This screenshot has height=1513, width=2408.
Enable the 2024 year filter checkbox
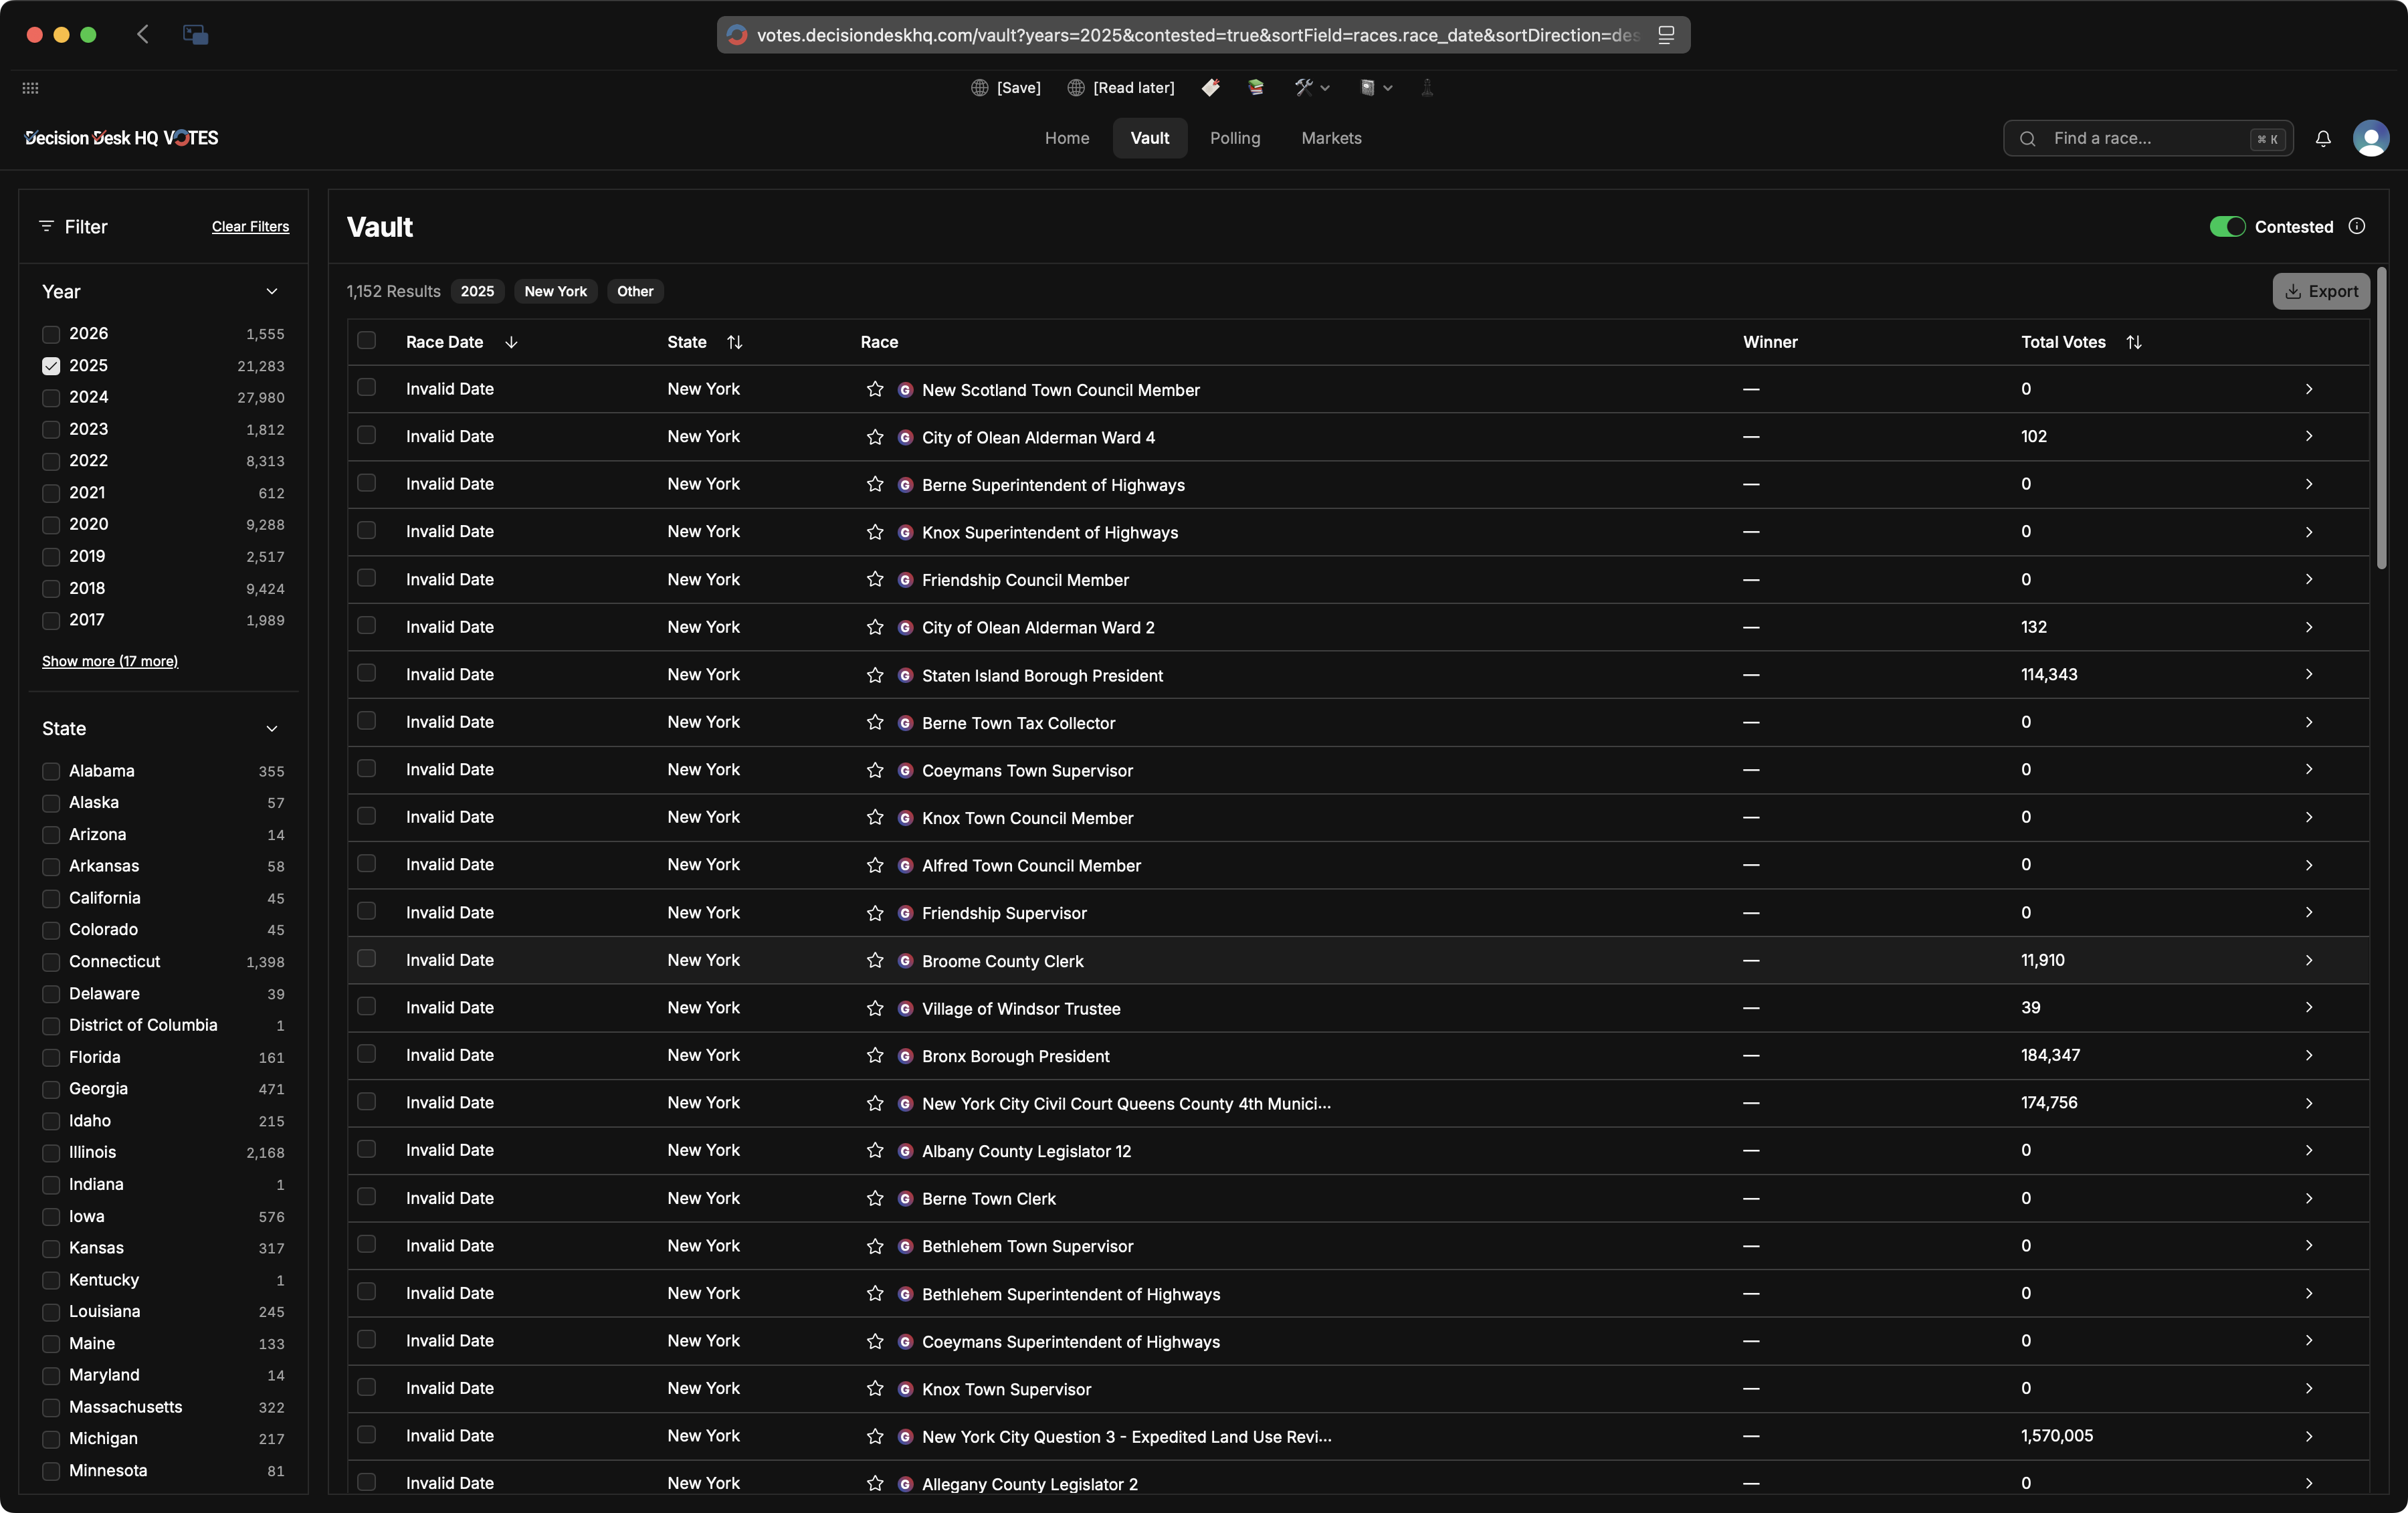click(x=51, y=397)
